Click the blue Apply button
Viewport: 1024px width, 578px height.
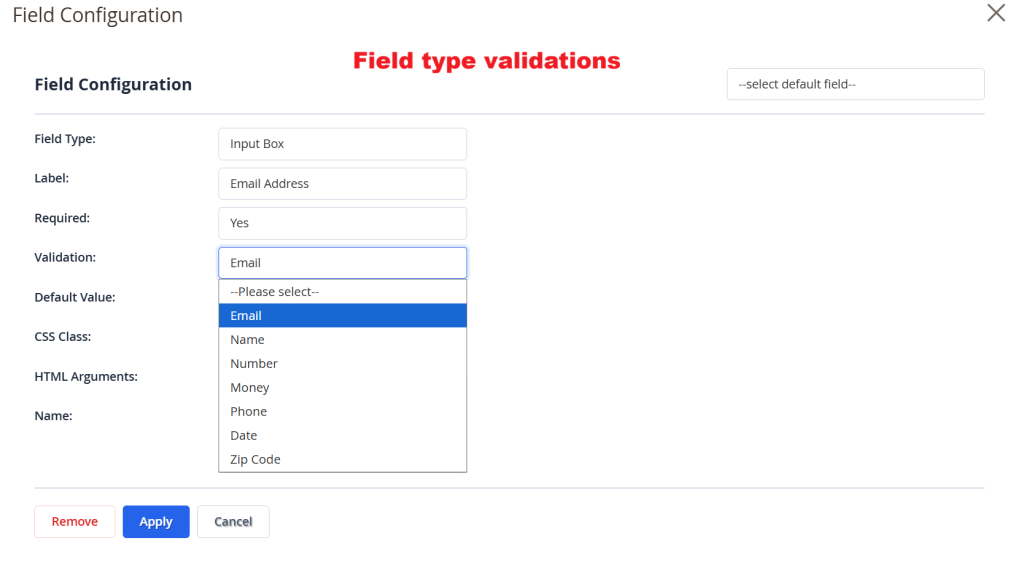pyautogui.click(x=156, y=522)
